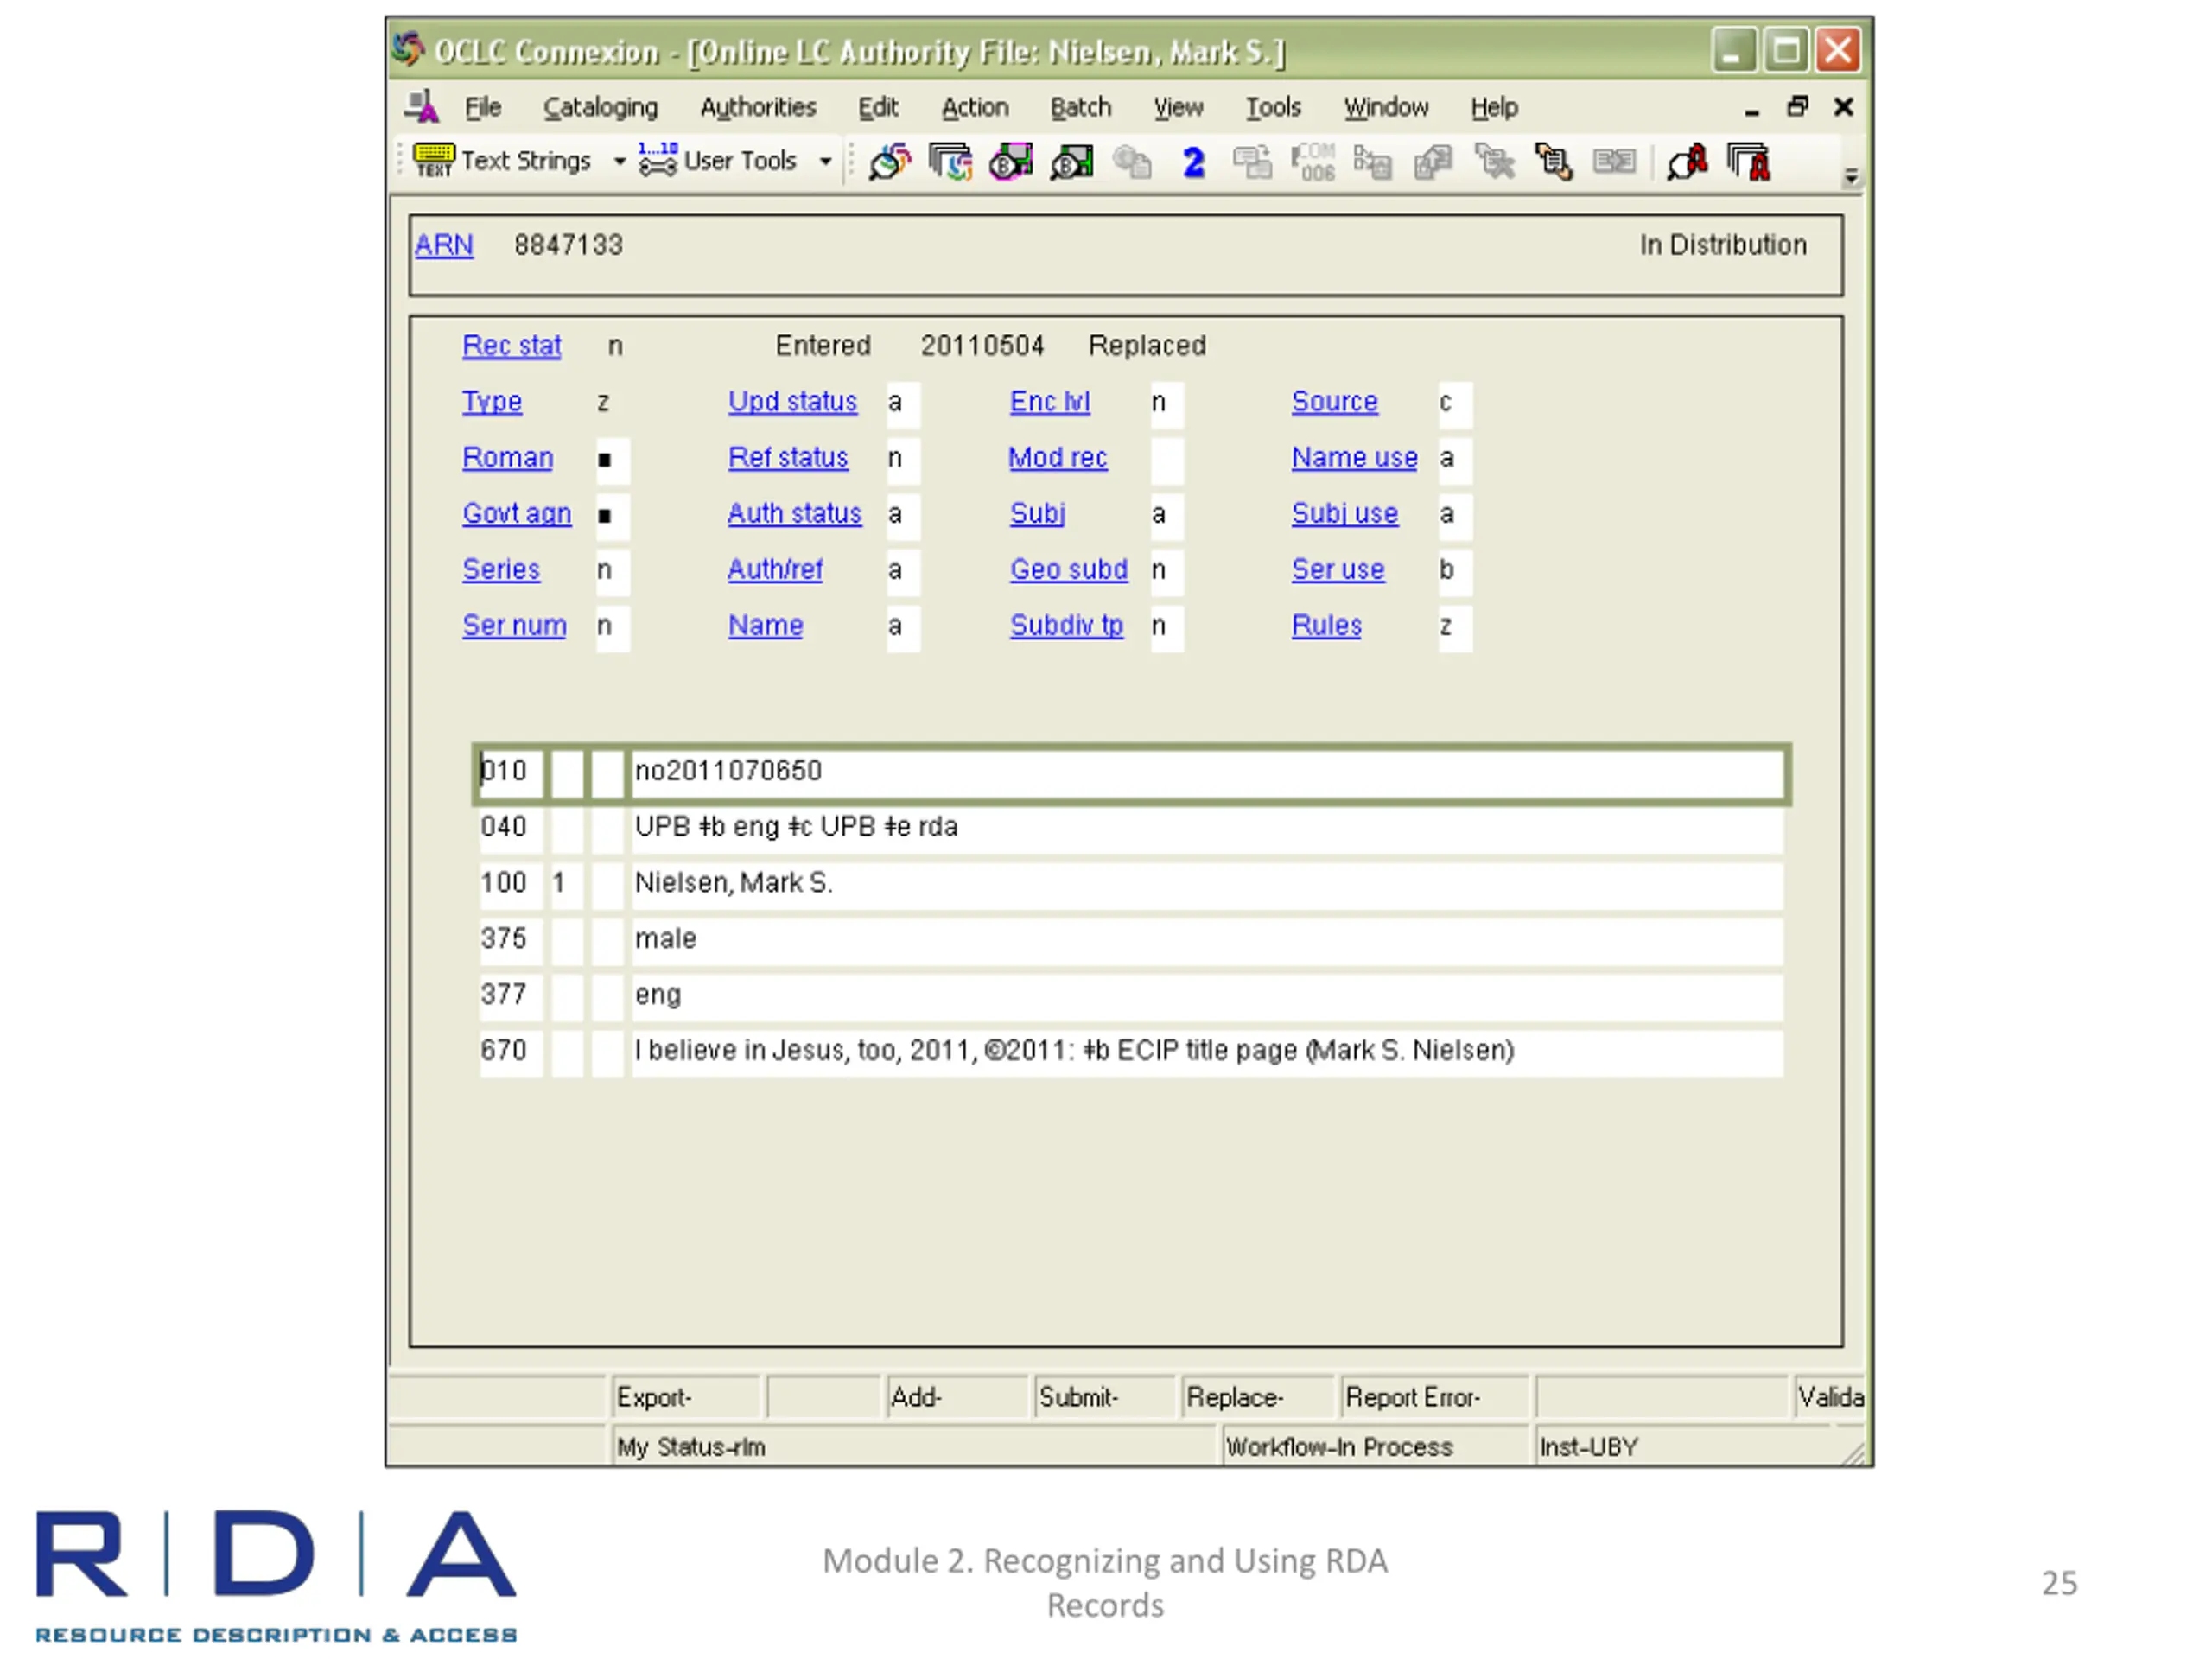The width and height of the screenshot is (2212, 1659).
Task: Open the View menu
Action: (x=1178, y=107)
